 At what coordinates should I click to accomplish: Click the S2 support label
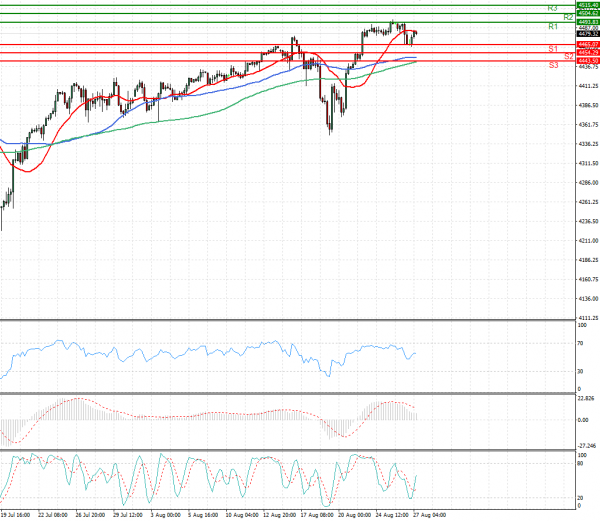click(569, 57)
